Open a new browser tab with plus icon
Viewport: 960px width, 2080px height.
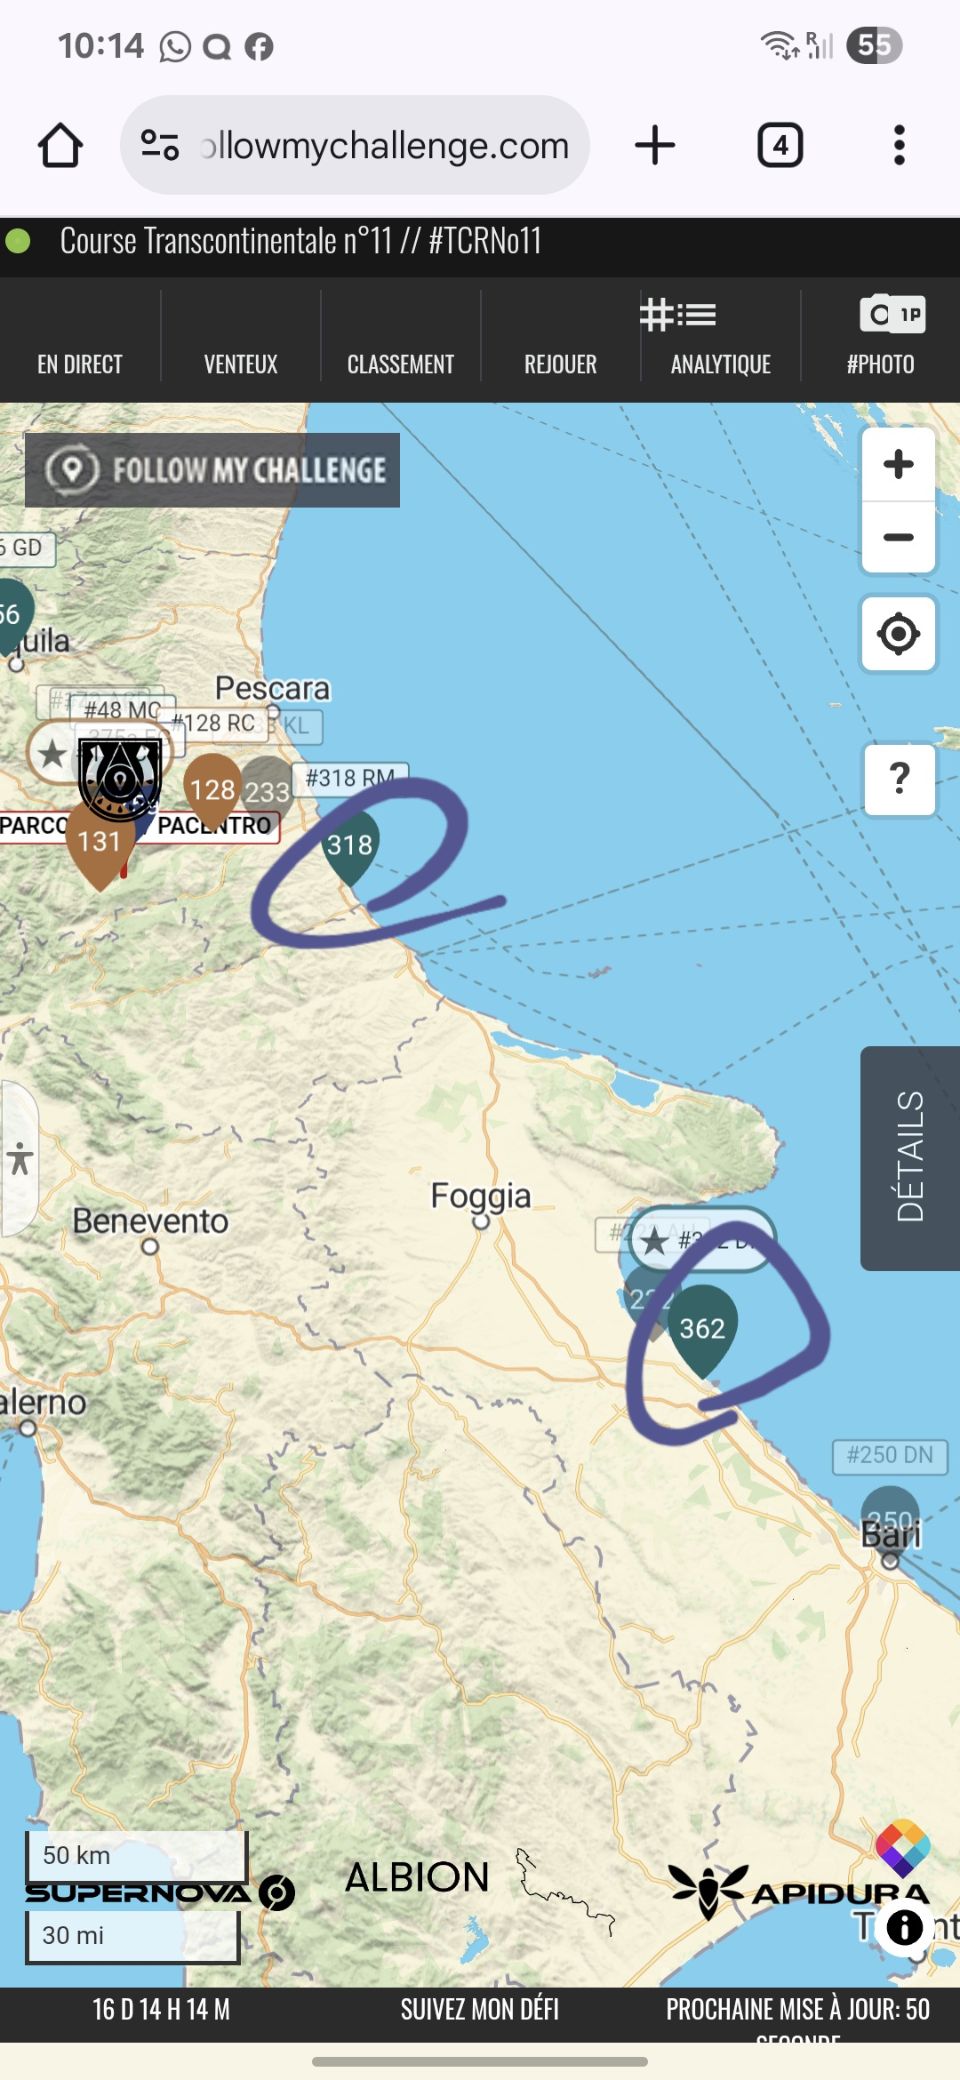tap(655, 145)
